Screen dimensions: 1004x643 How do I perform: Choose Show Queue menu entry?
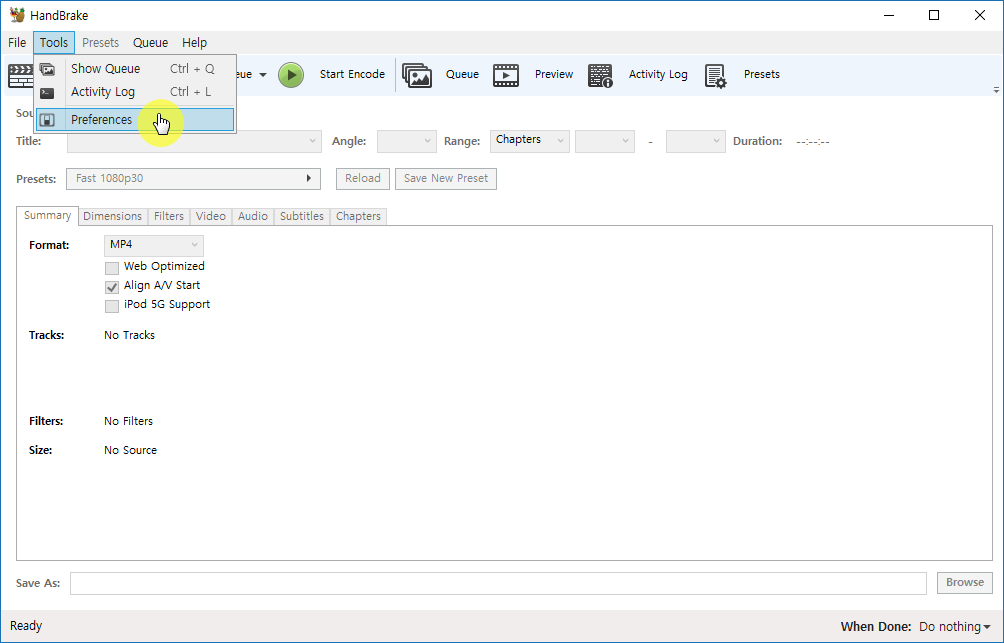coord(135,69)
